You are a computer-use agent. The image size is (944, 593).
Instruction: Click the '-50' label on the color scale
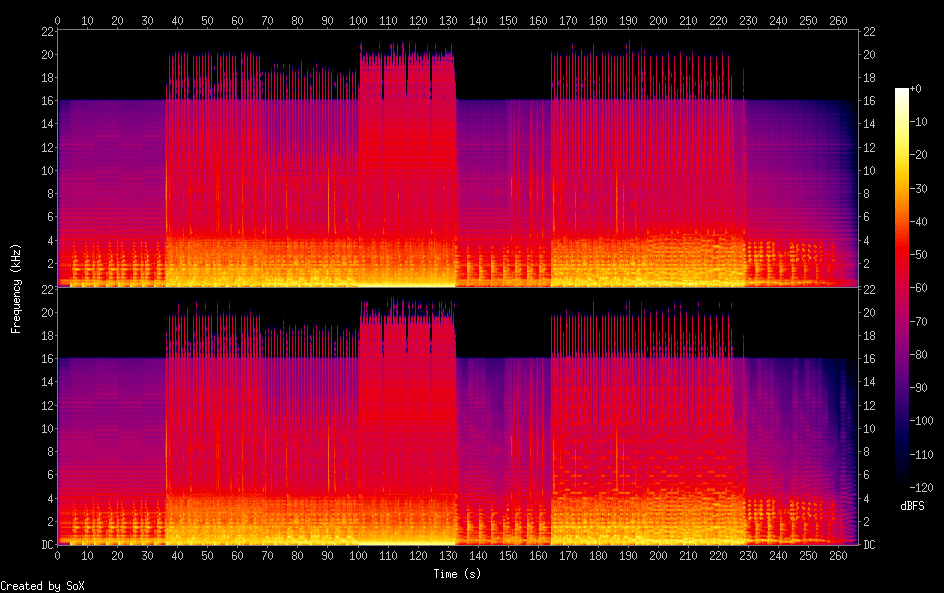(x=918, y=255)
